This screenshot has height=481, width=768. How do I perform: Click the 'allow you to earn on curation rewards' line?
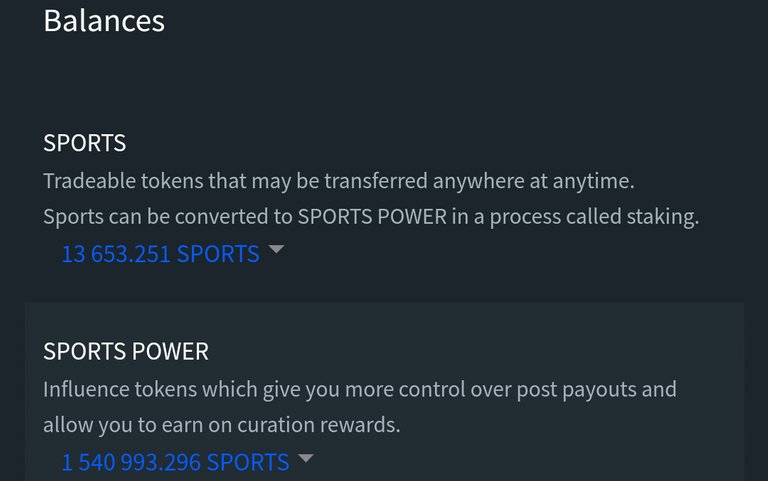[221, 425]
